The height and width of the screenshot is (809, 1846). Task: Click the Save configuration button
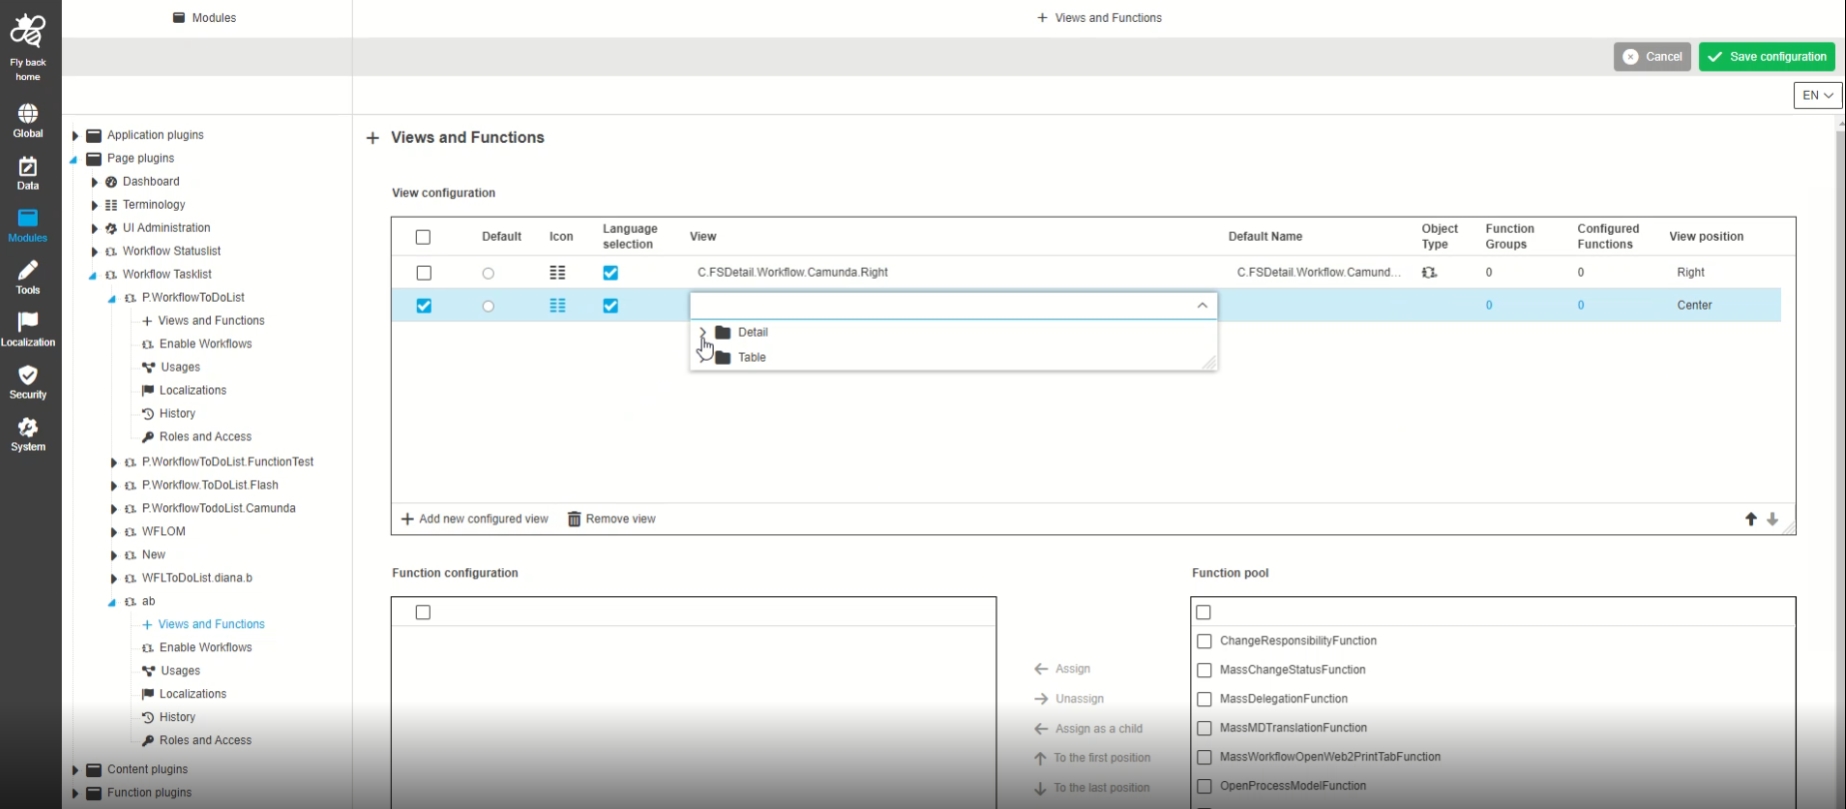pyautogui.click(x=1766, y=57)
